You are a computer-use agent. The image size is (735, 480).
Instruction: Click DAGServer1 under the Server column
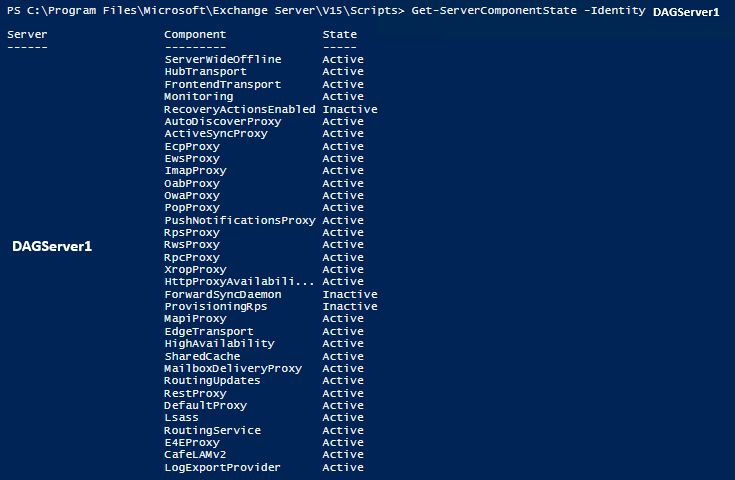(x=52, y=246)
